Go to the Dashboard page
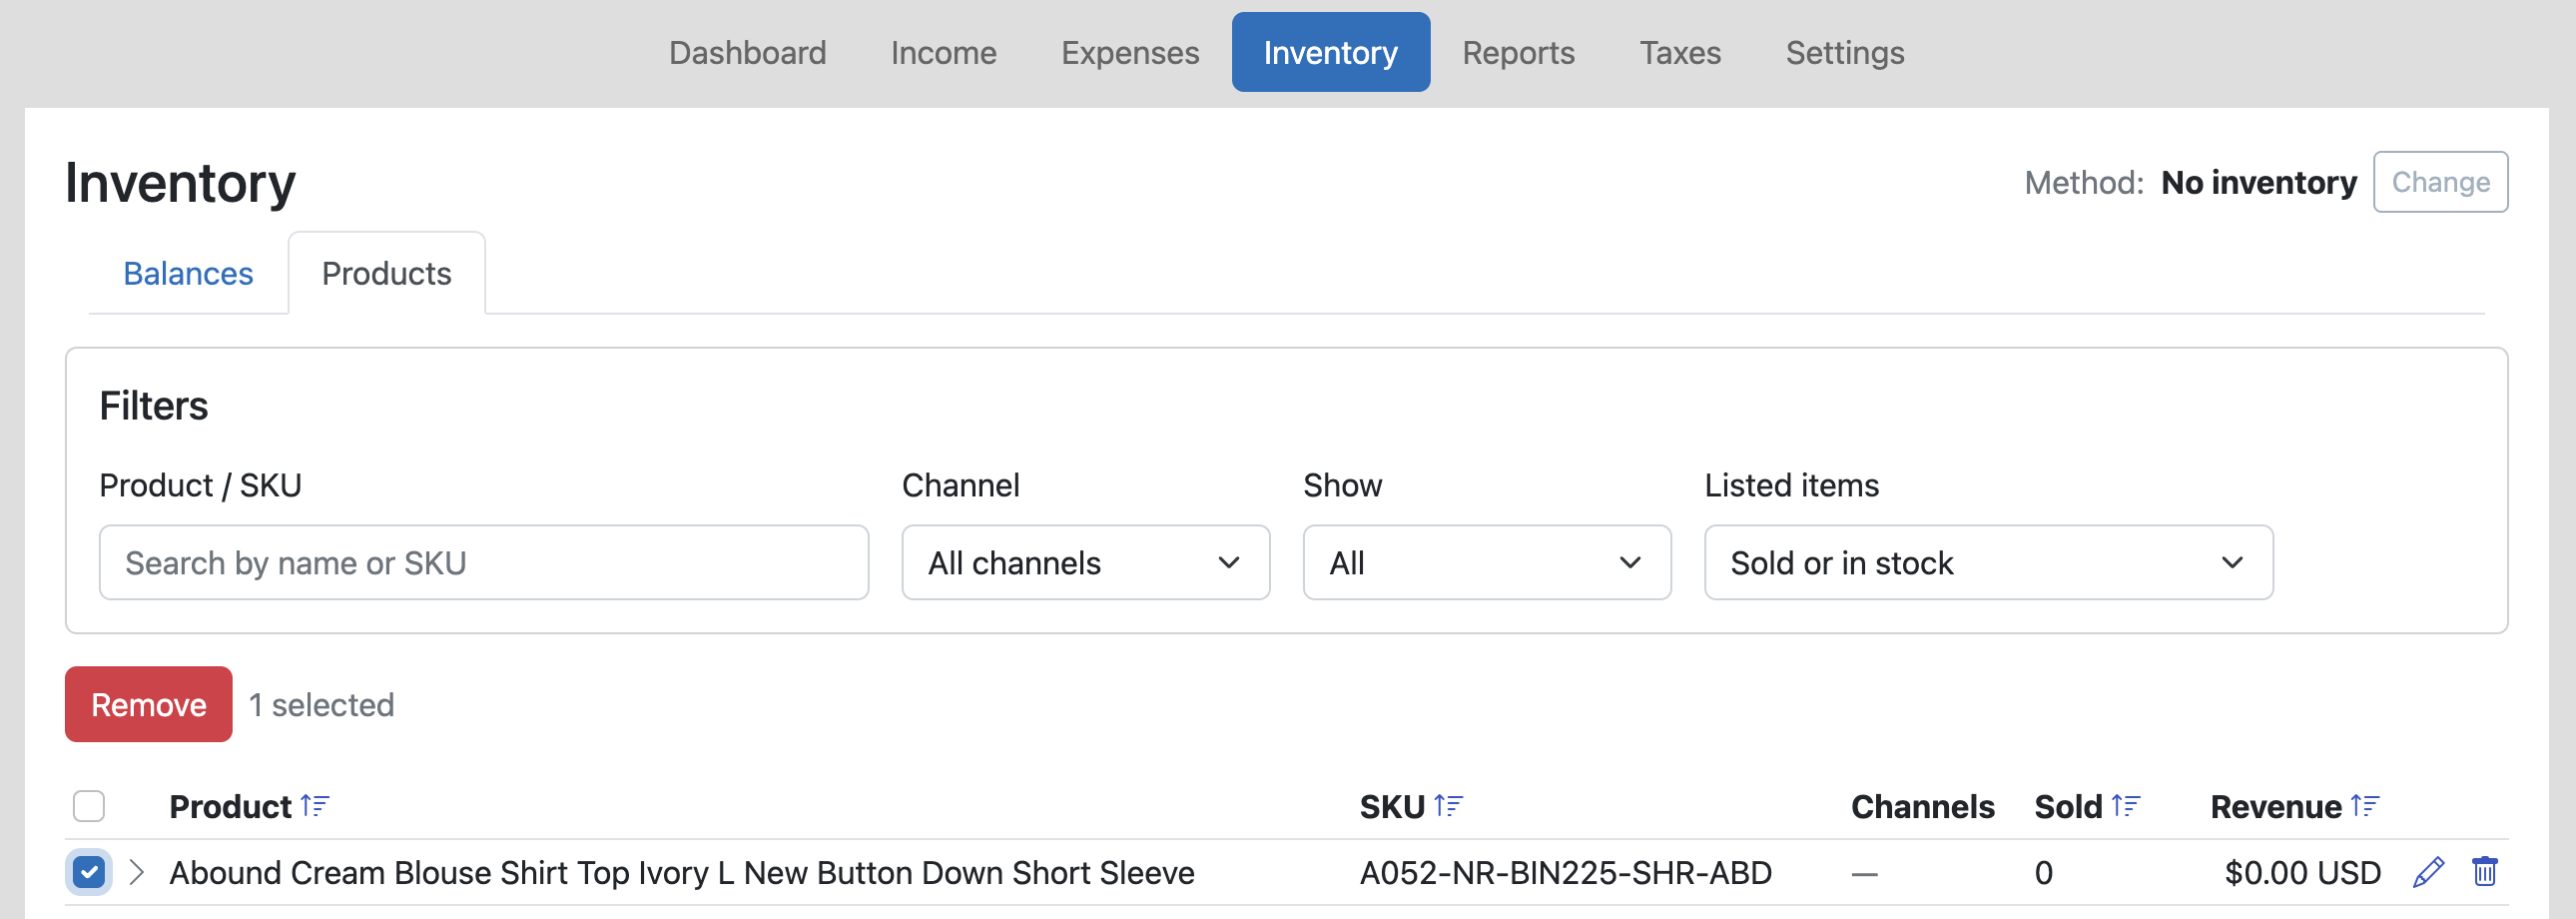The width and height of the screenshot is (2576, 919). tap(747, 52)
